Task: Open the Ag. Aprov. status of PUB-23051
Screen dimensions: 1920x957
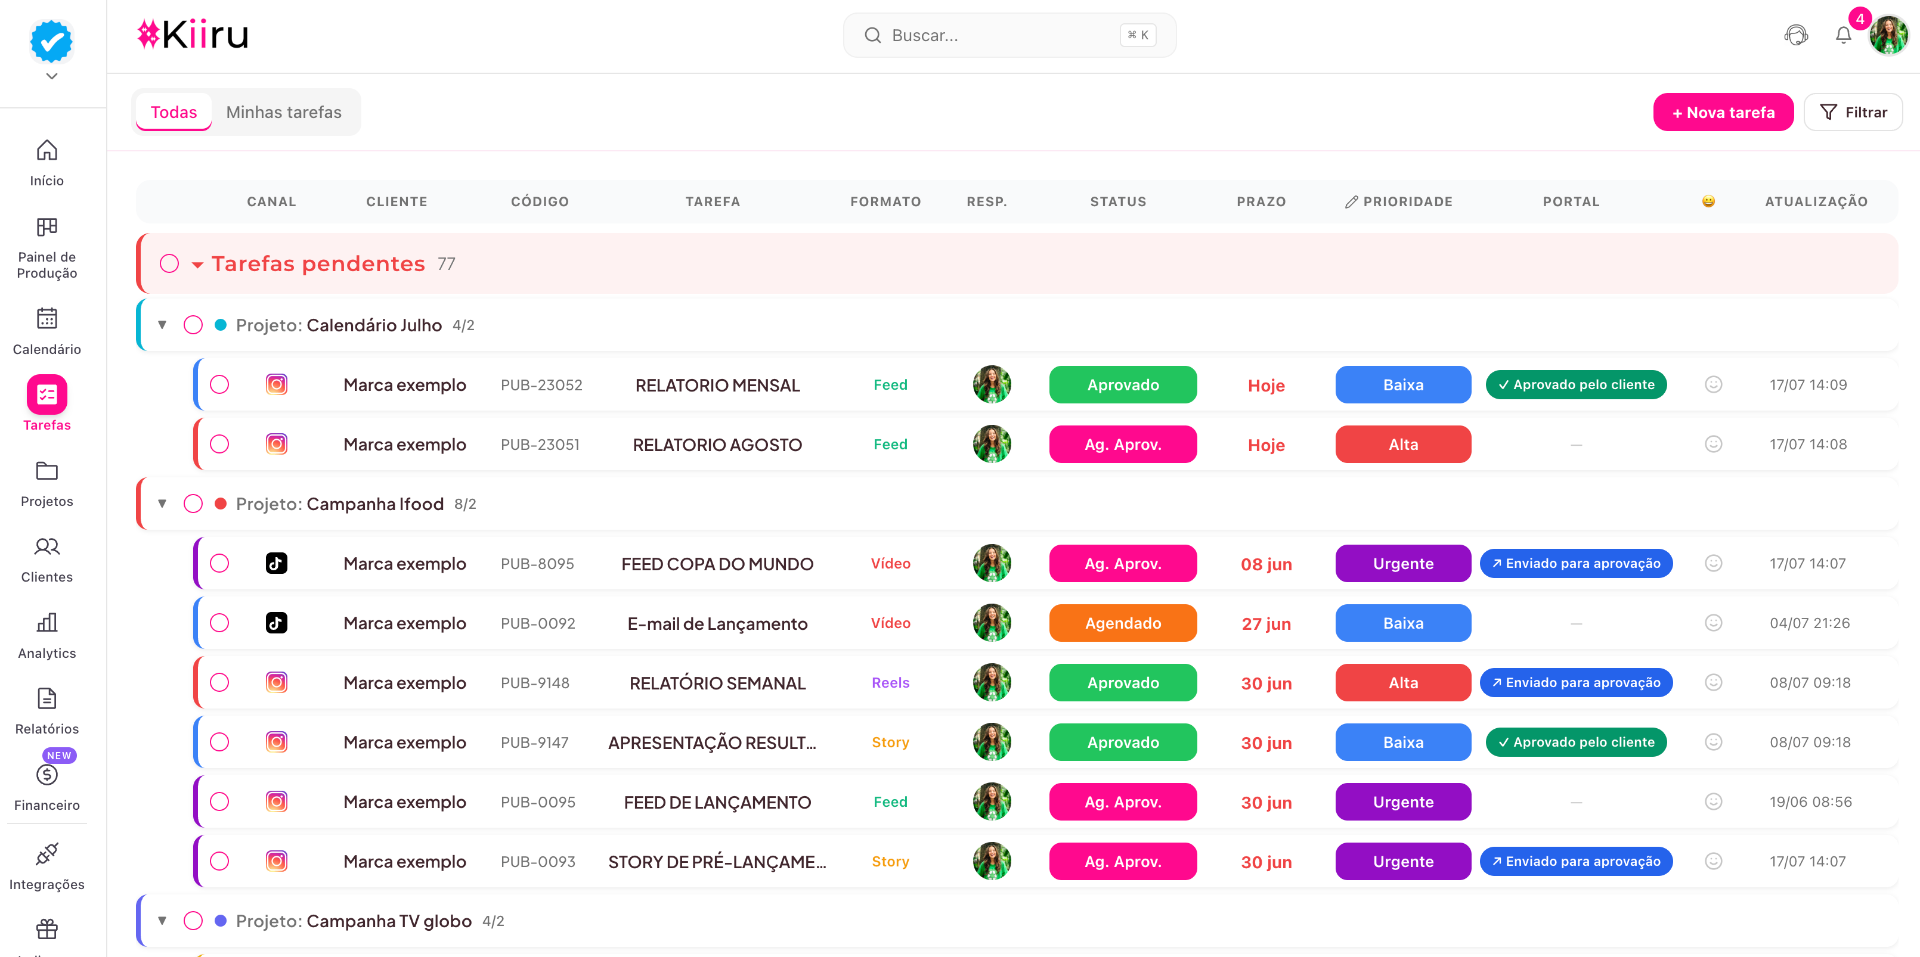Action: pos(1123,444)
